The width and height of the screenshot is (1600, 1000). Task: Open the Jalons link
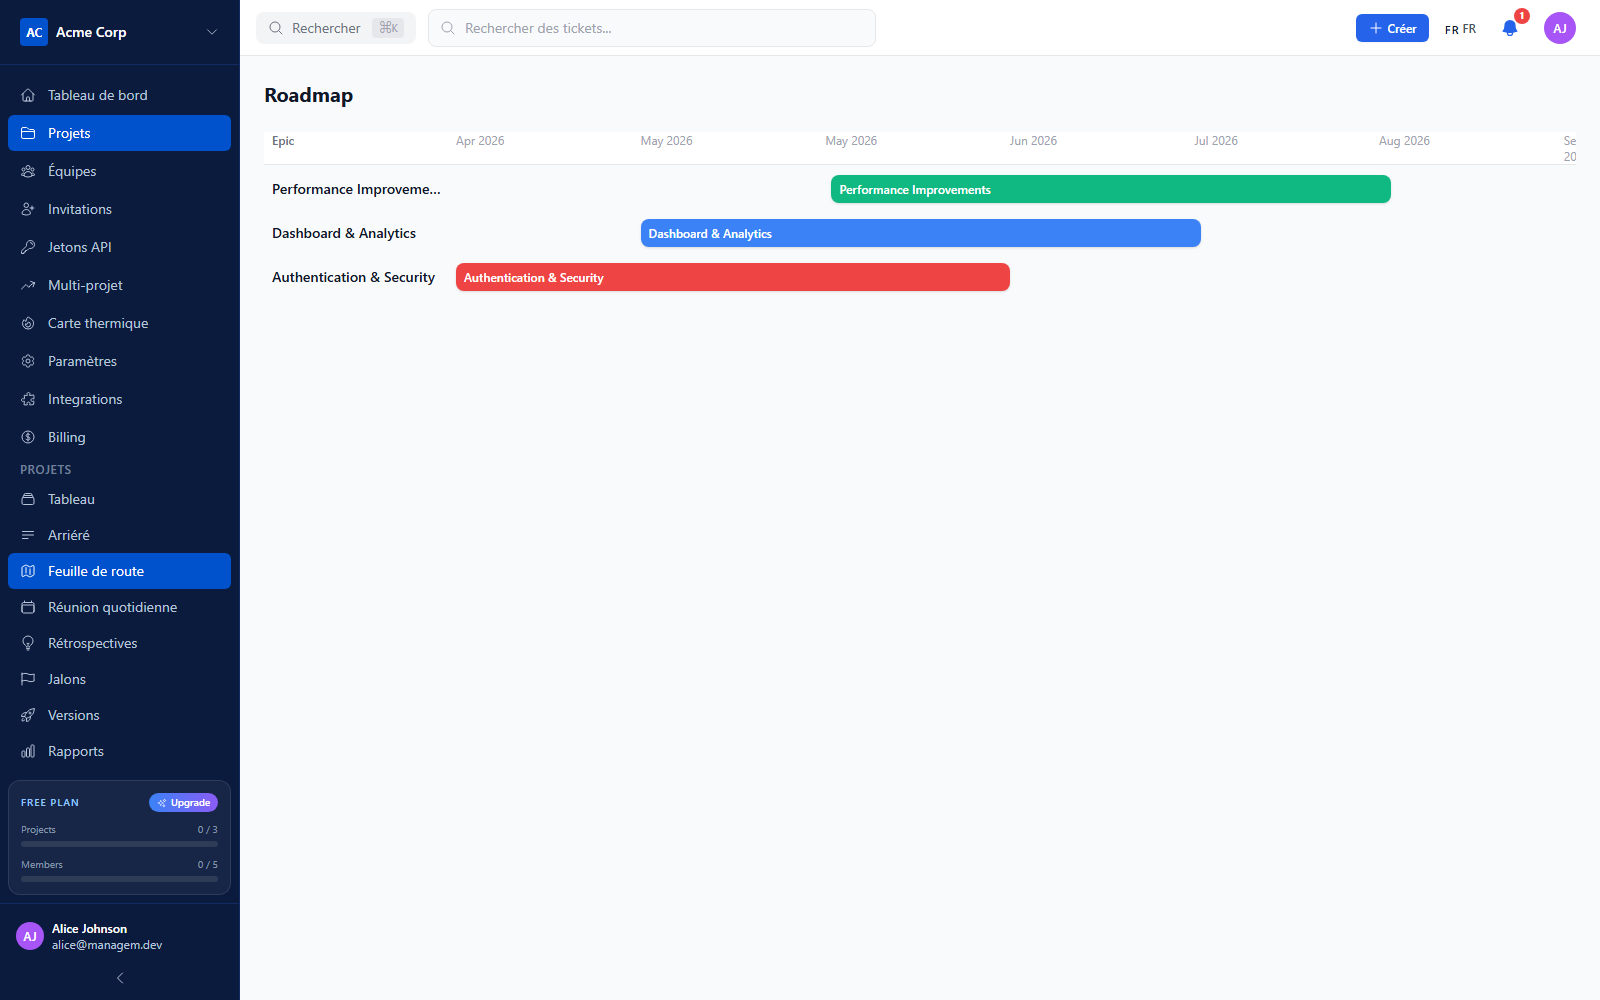119,679
